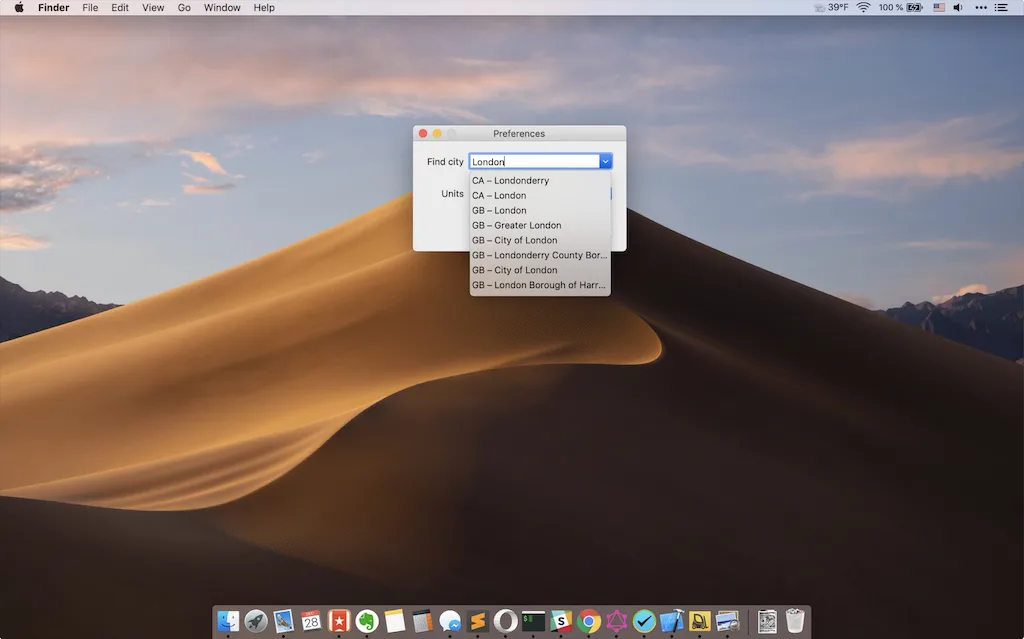1024x639 pixels.
Task: Click inside the Find city text field
Action: [x=534, y=161]
